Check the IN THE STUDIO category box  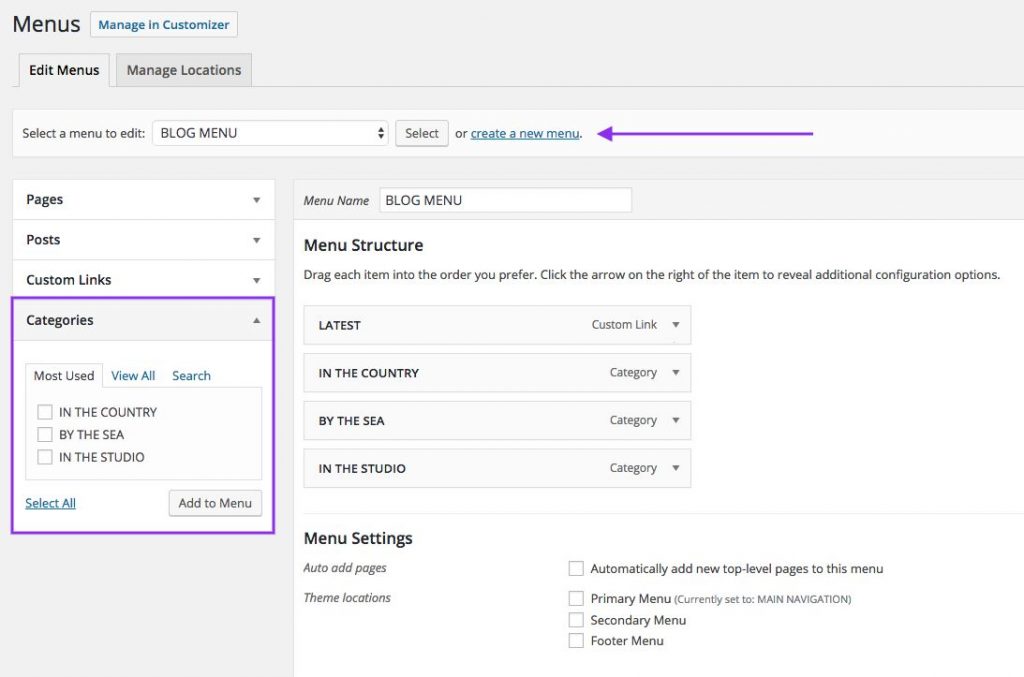pyautogui.click(x=44, y=457)
